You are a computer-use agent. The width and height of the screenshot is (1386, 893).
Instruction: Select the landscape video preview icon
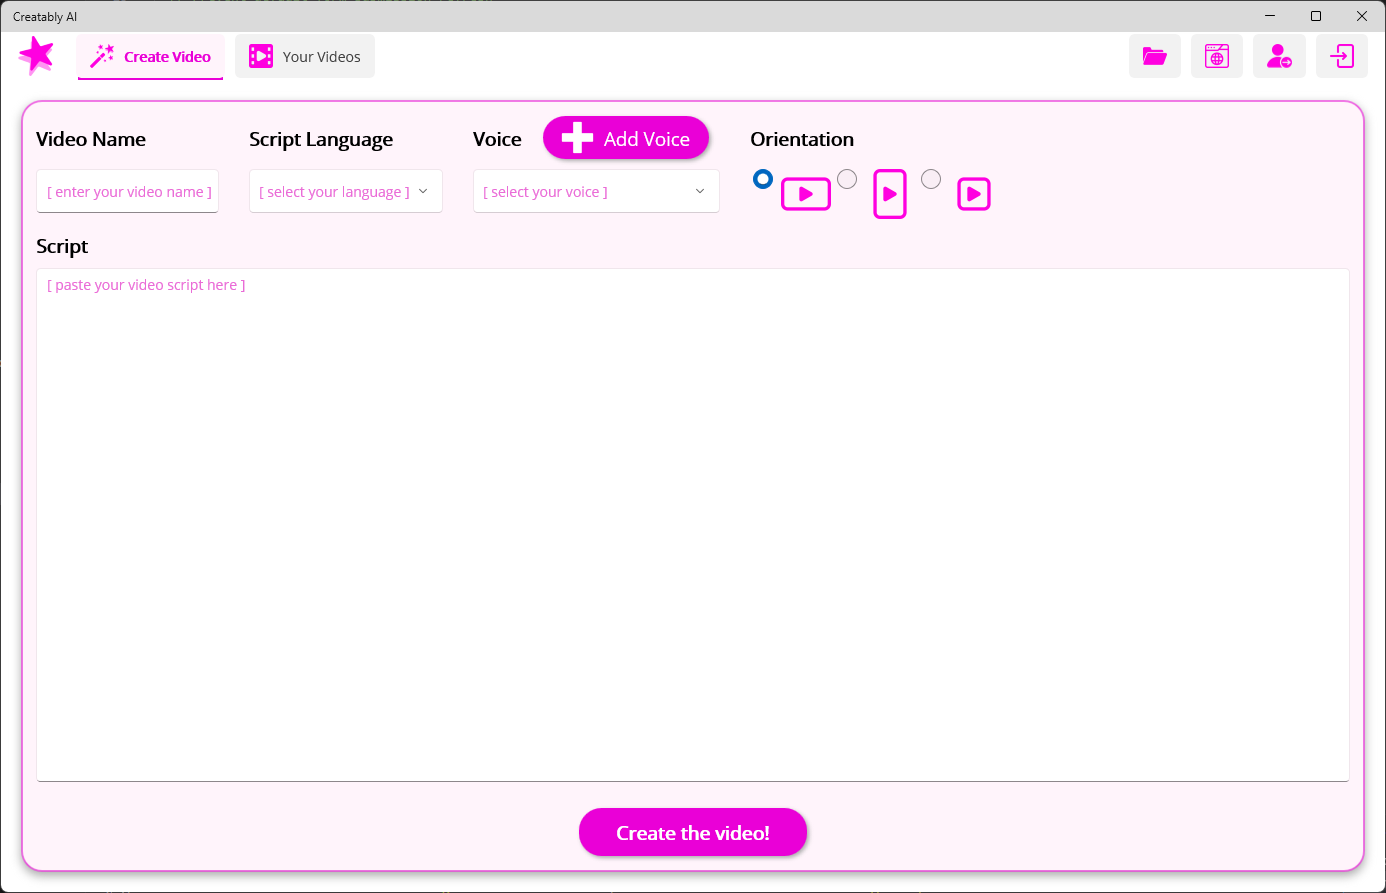tap(806, 193)
